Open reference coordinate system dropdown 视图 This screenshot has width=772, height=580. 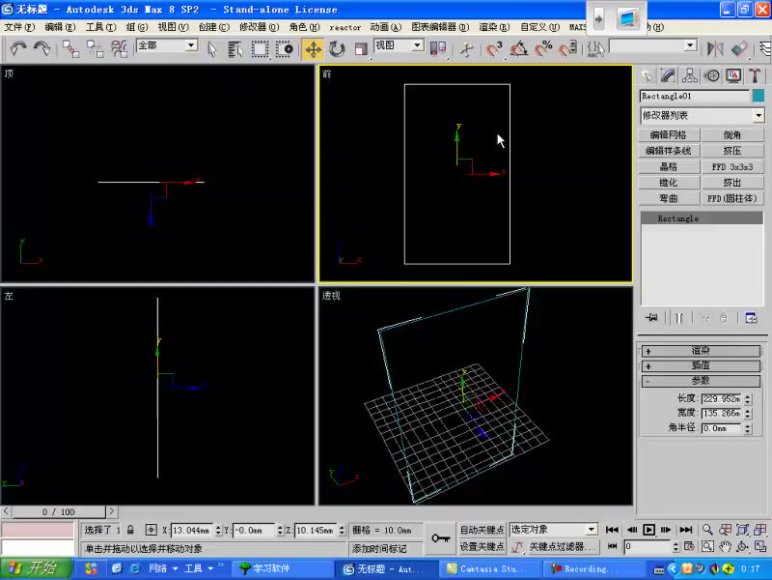tap(399, 46)
